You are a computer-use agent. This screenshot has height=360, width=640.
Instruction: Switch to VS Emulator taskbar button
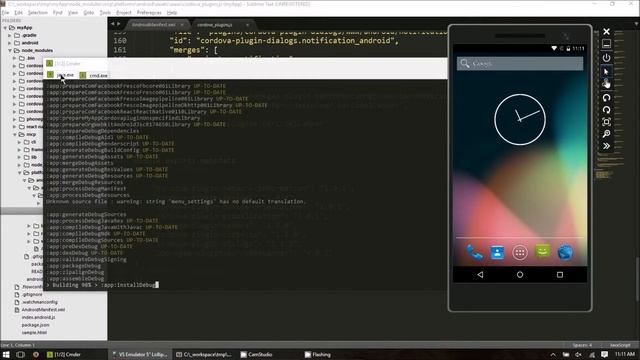coord(140,354)
